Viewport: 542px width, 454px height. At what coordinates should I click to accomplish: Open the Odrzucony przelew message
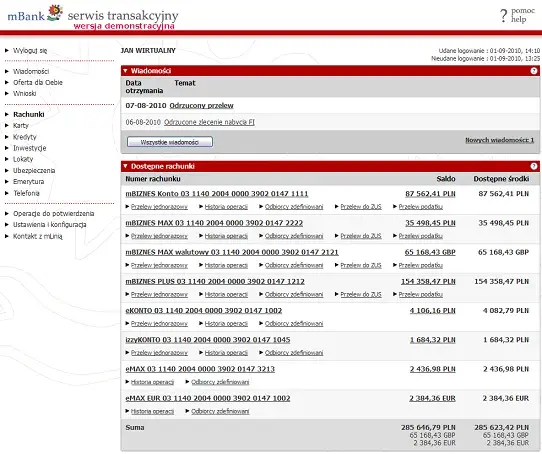[201, 105]
